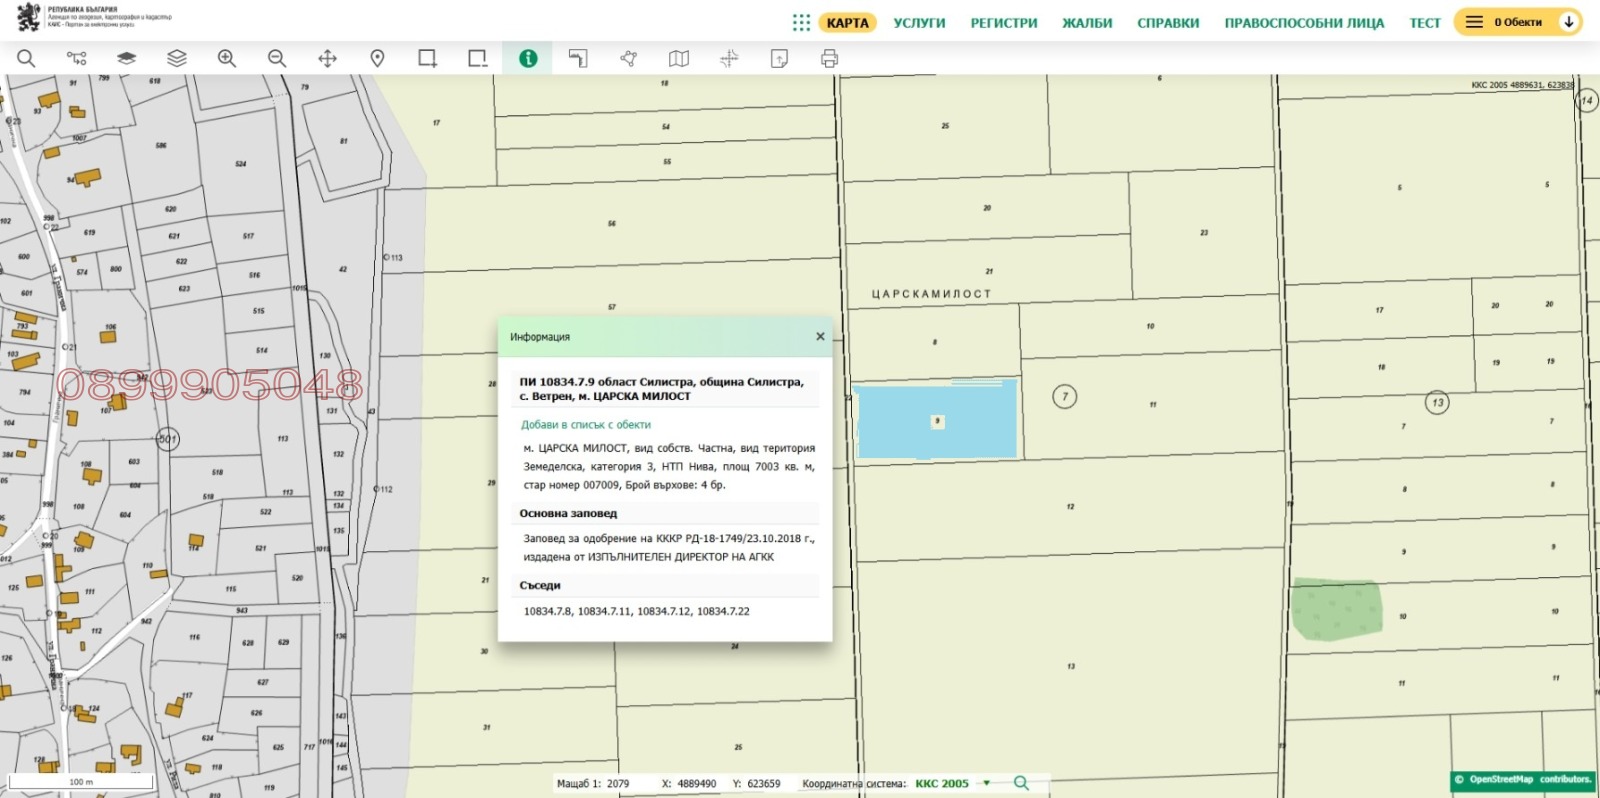Toggle the remove rectangle selection tool
The width and height of the screenshot is (1600, 798).
click(x=478, y=59)
